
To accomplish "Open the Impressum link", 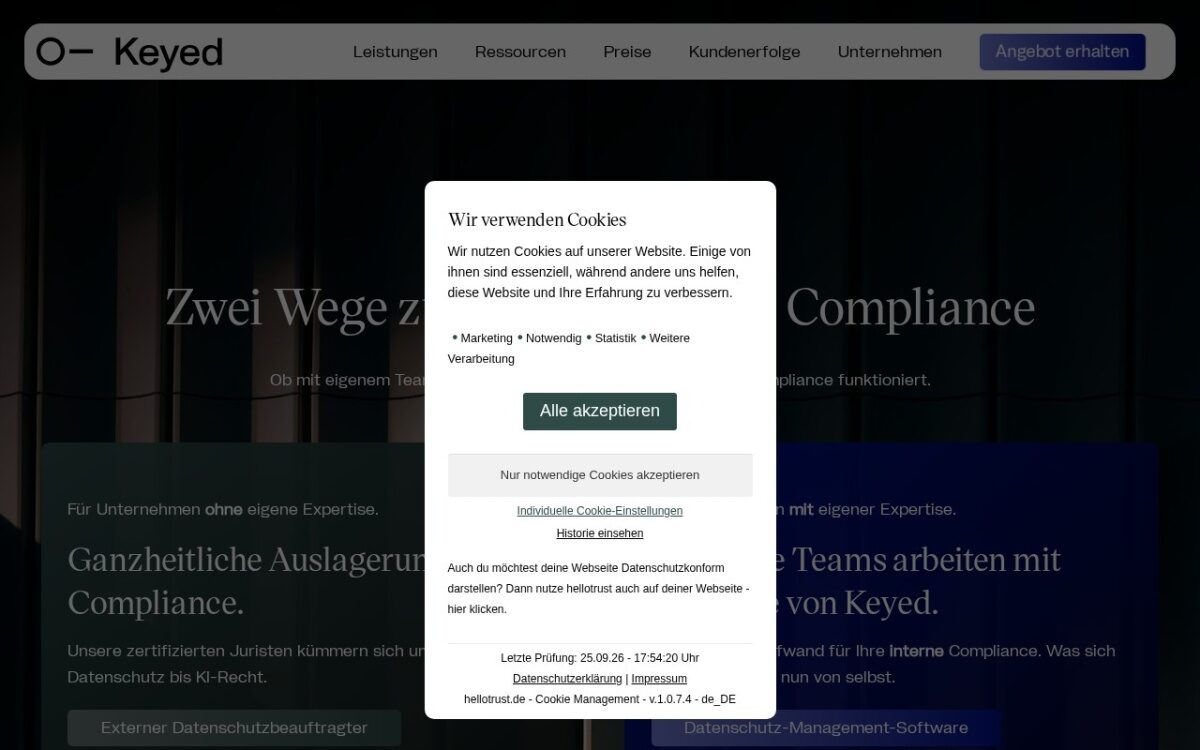I will pos(659,679).
